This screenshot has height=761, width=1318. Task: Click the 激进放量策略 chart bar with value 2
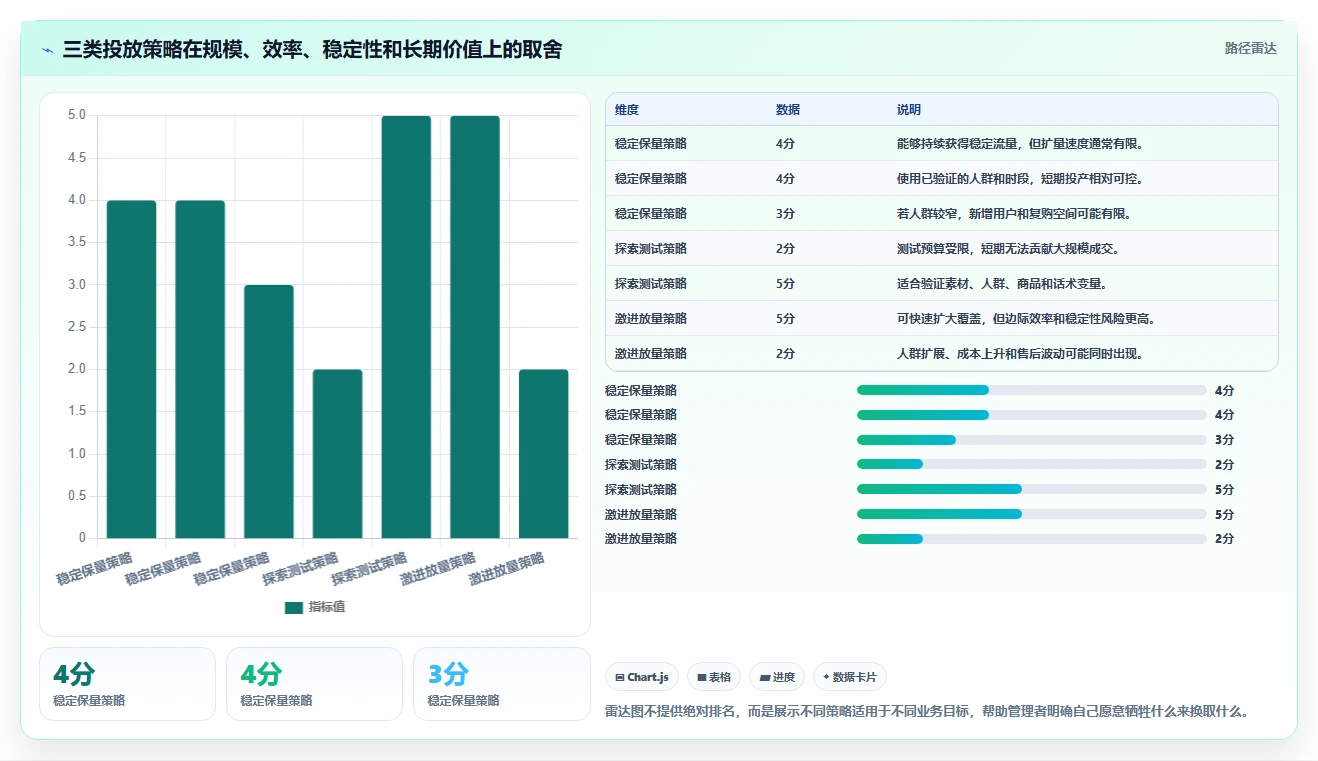544,454
